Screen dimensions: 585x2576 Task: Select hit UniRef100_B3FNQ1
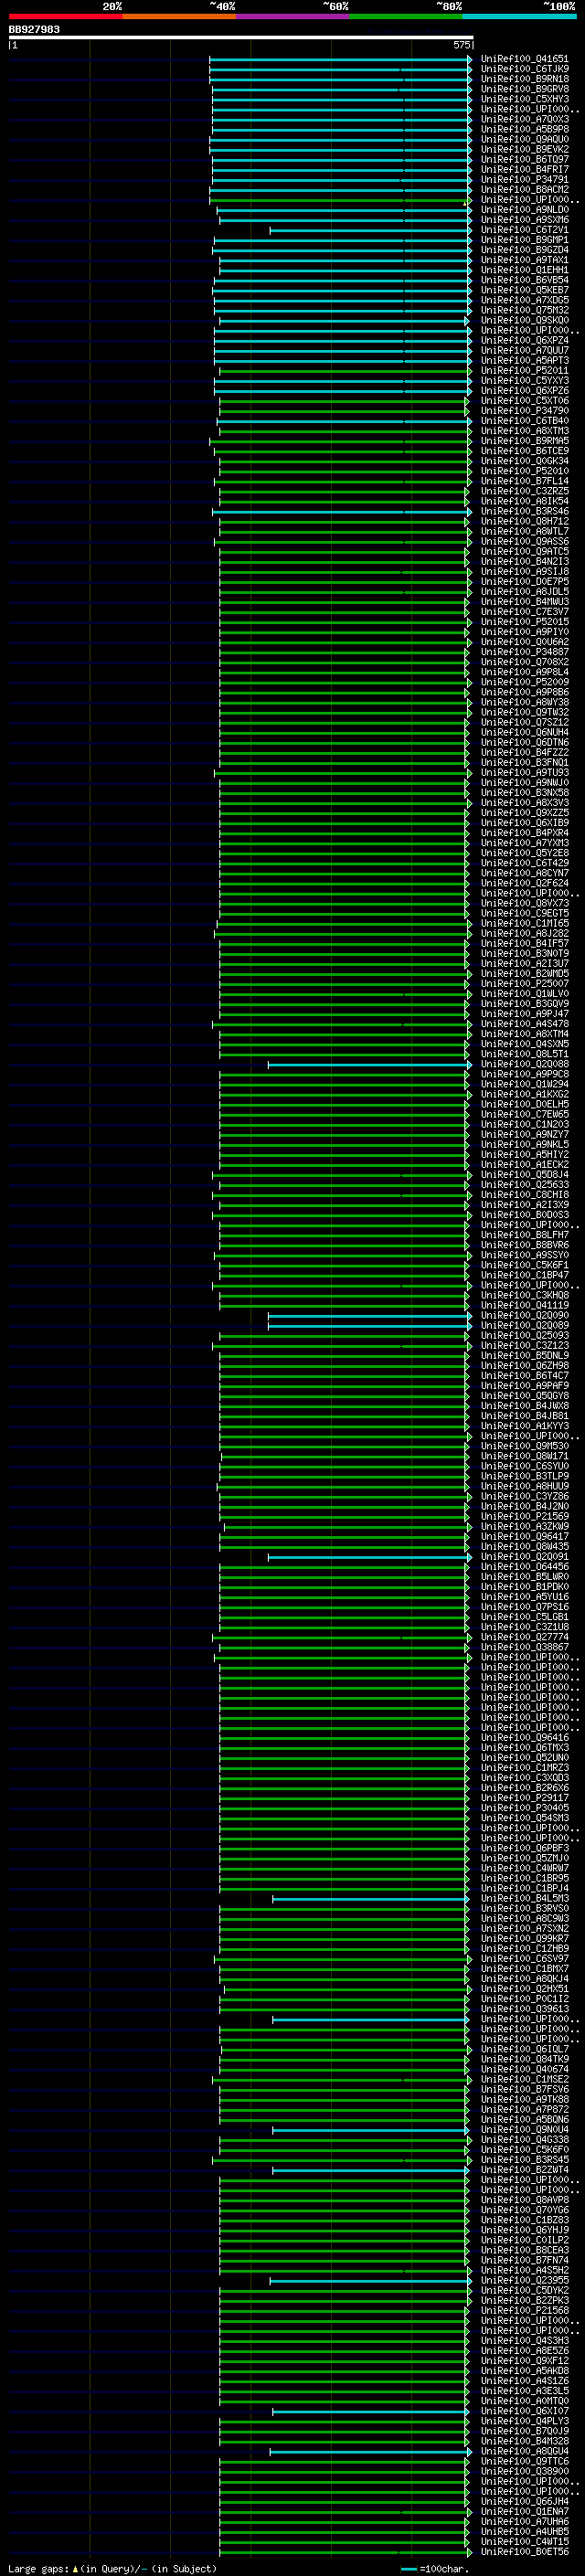524,762
